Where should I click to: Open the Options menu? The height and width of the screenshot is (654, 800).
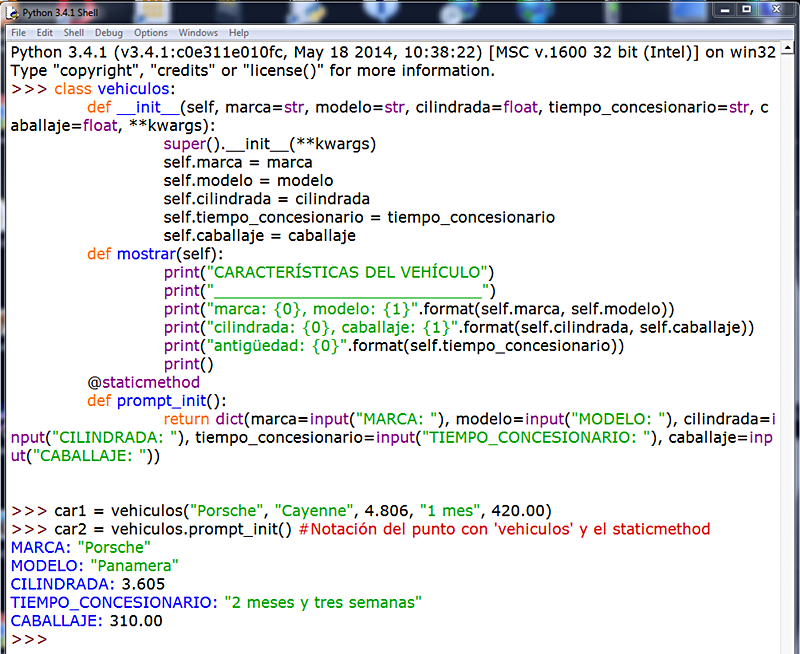151,33
